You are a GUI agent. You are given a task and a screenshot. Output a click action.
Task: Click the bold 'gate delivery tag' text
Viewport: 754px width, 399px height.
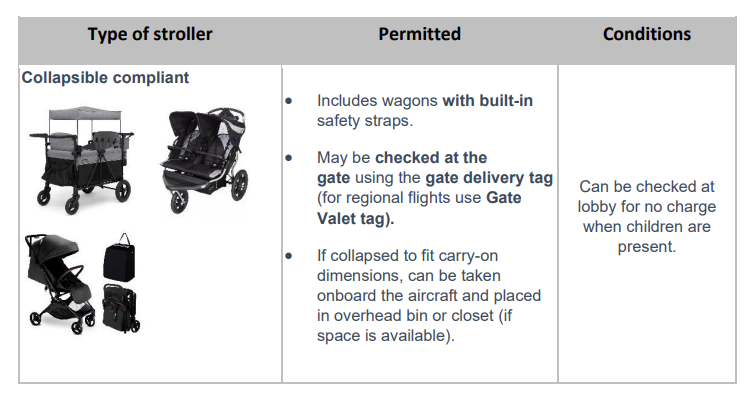489,178
